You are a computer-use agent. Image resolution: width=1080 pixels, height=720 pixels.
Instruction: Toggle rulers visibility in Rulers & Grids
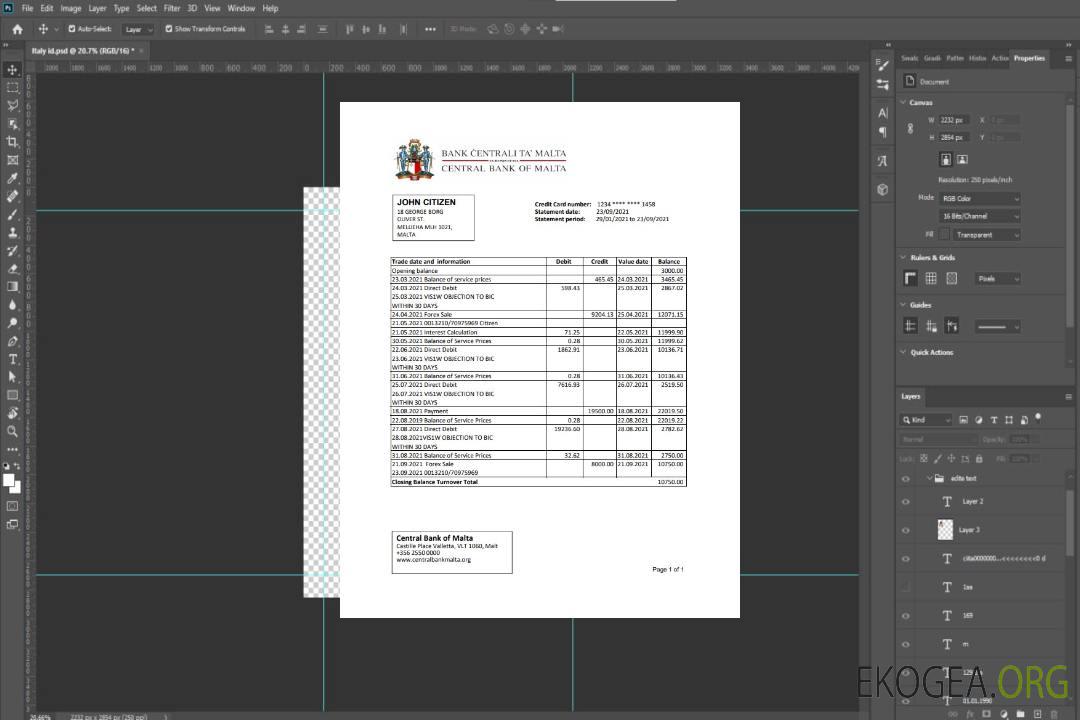pyautogui.click(x=911, y=278)
